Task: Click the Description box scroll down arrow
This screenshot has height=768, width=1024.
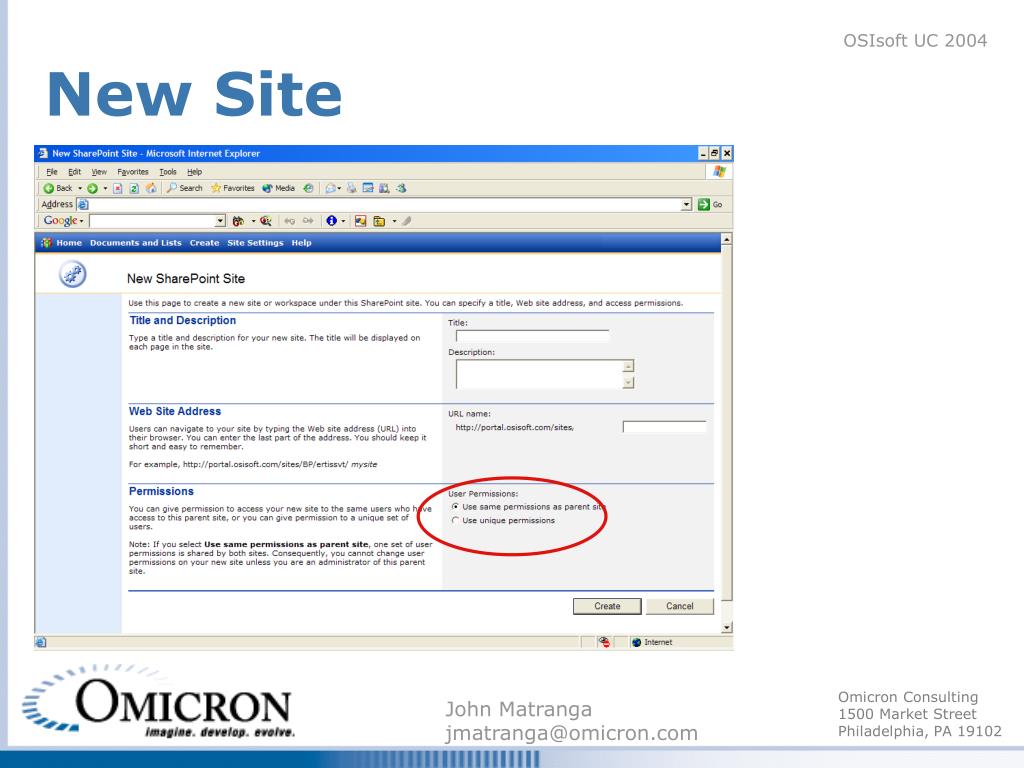Action: click(x=628, y=383)
